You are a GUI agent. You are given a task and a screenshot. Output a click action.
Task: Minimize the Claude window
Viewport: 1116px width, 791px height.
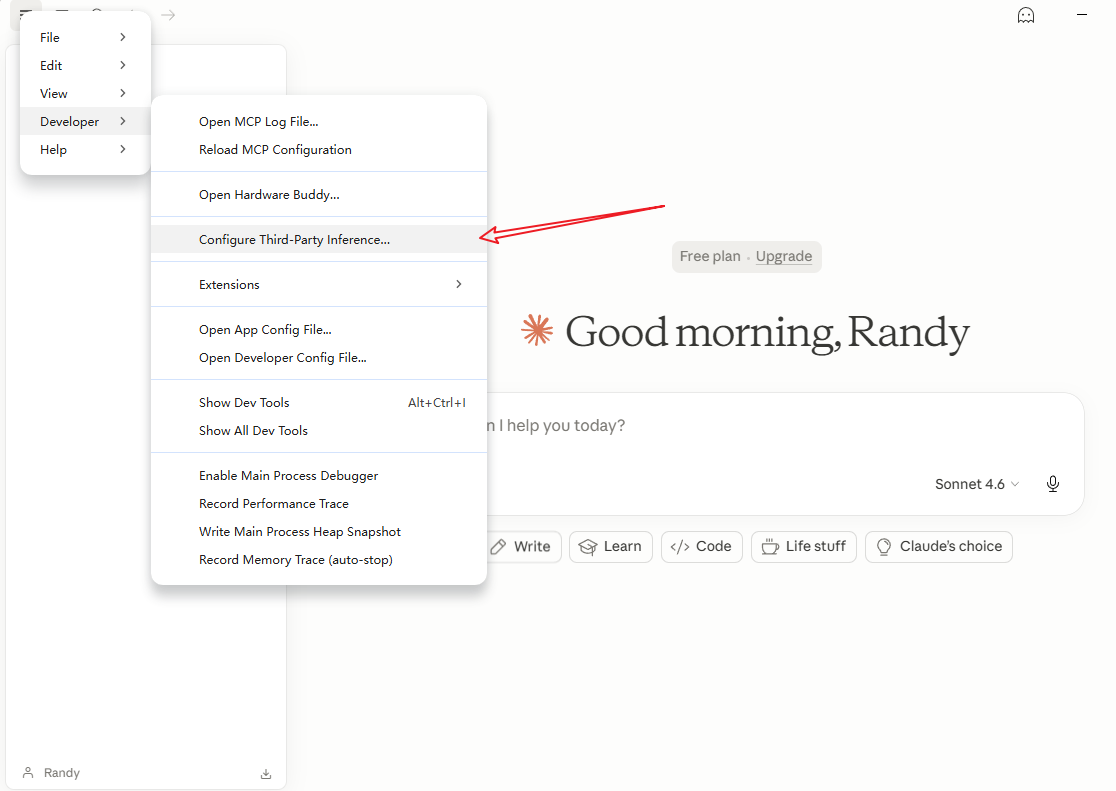(x=1082, y=15)
